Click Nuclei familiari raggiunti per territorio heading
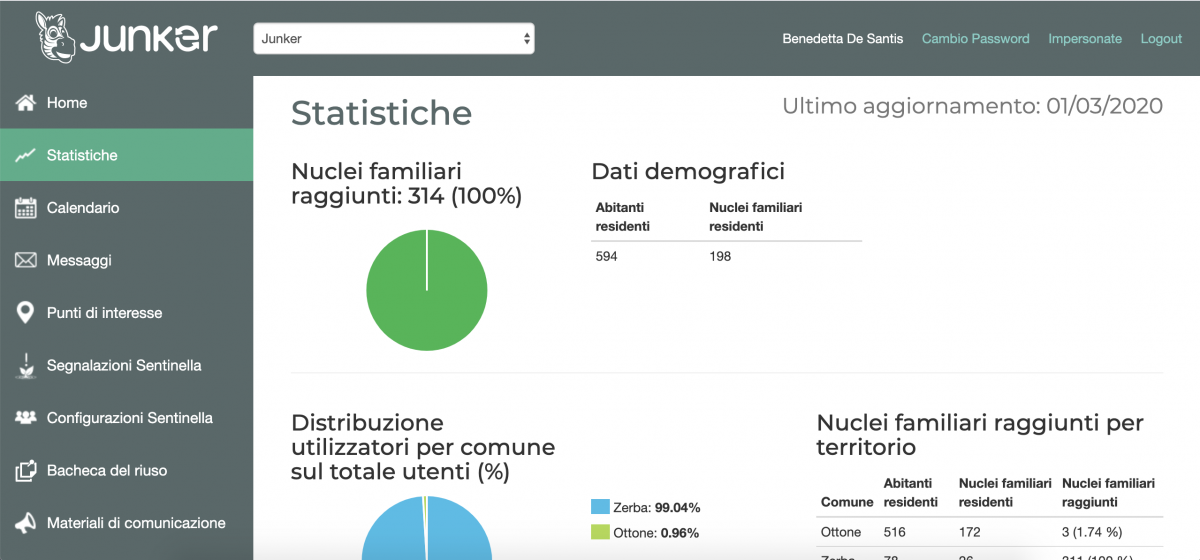 (x=980, y=435)
